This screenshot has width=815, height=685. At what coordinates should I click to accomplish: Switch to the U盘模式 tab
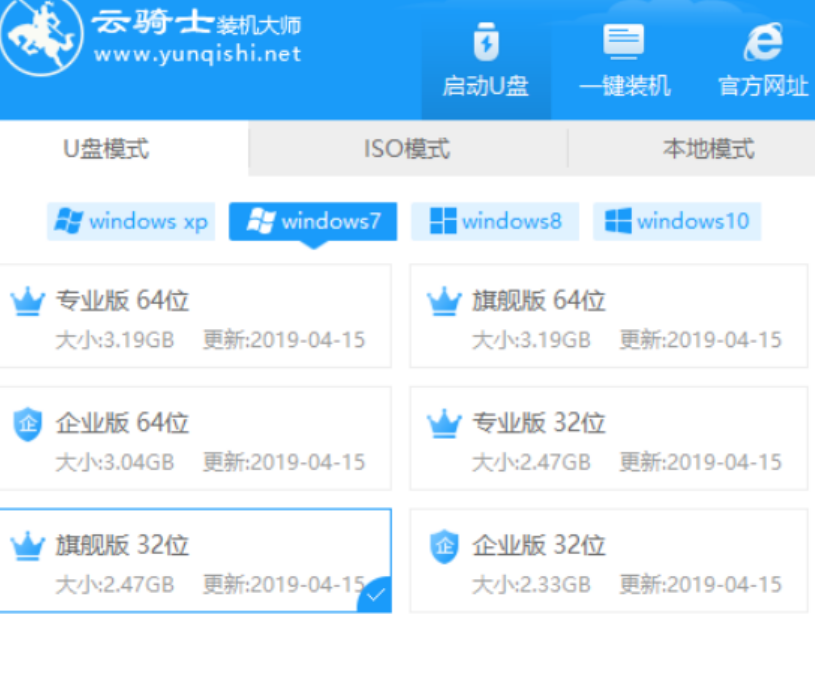click(x=107, y=150)
